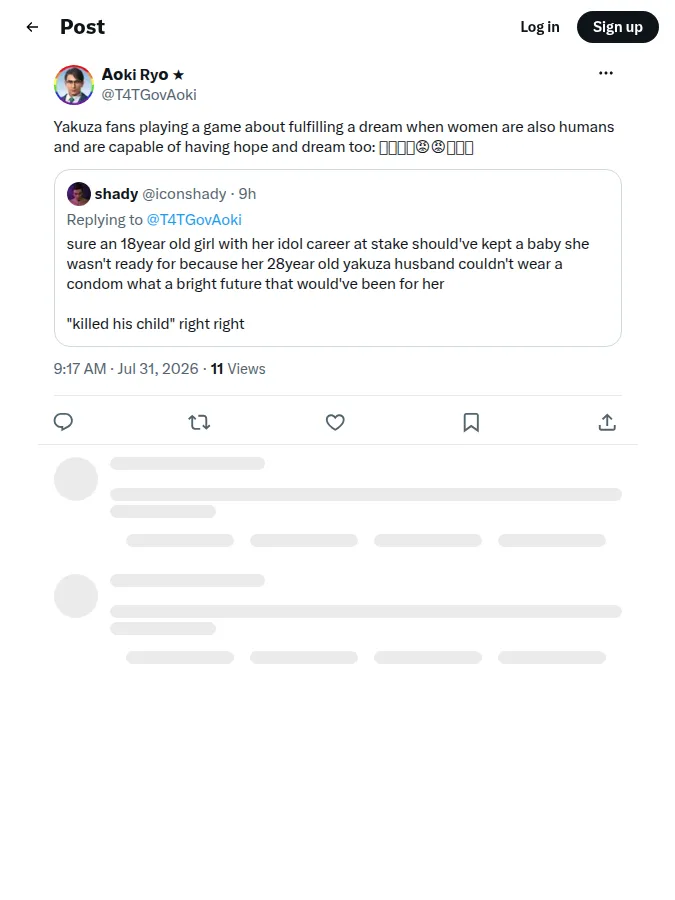Click the shady display name in quote
Screen dimensions: 675x900
(117, 194)
